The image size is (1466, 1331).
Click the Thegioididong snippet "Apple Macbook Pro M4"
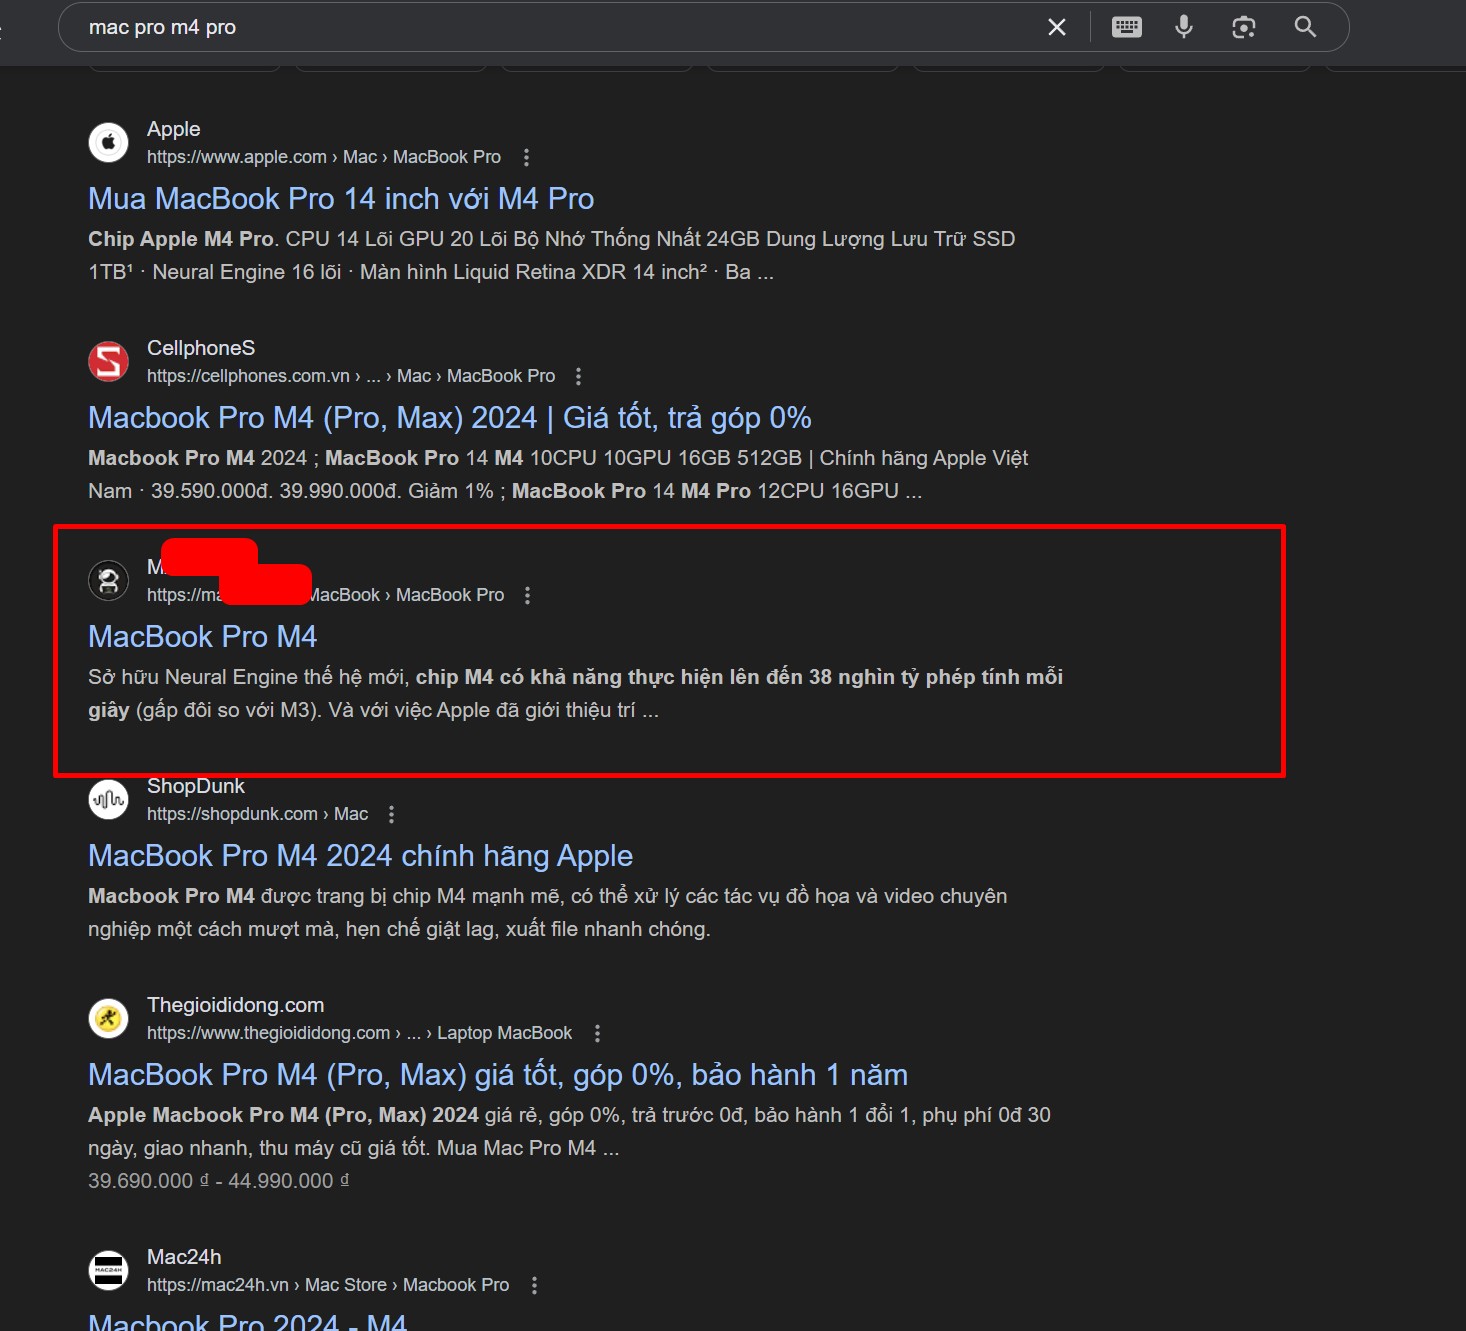coord(569,1131)
